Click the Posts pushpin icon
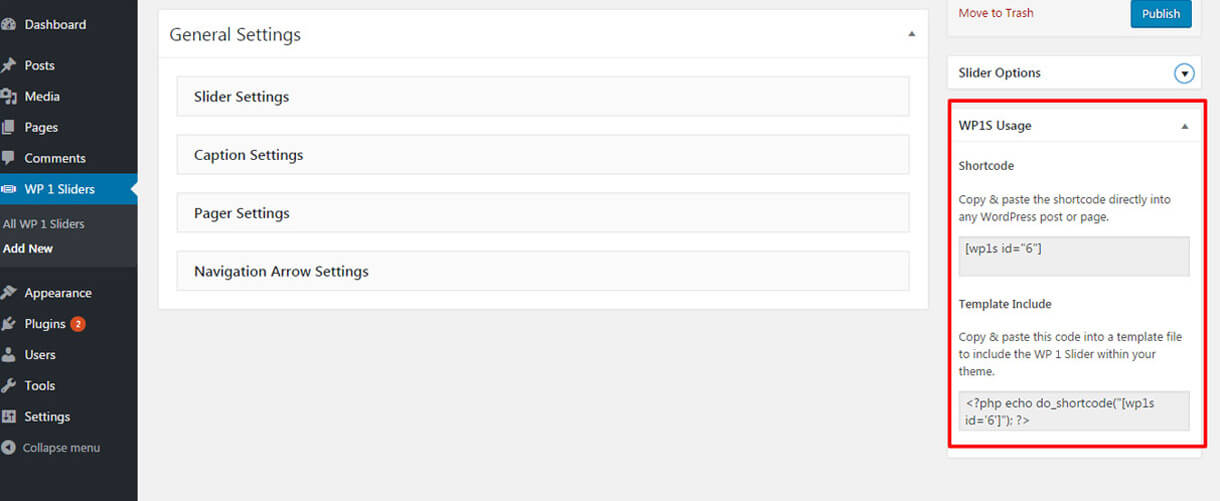Viewport: 1220px width, 501px height. pyautogui.click(x=8, y=65)
